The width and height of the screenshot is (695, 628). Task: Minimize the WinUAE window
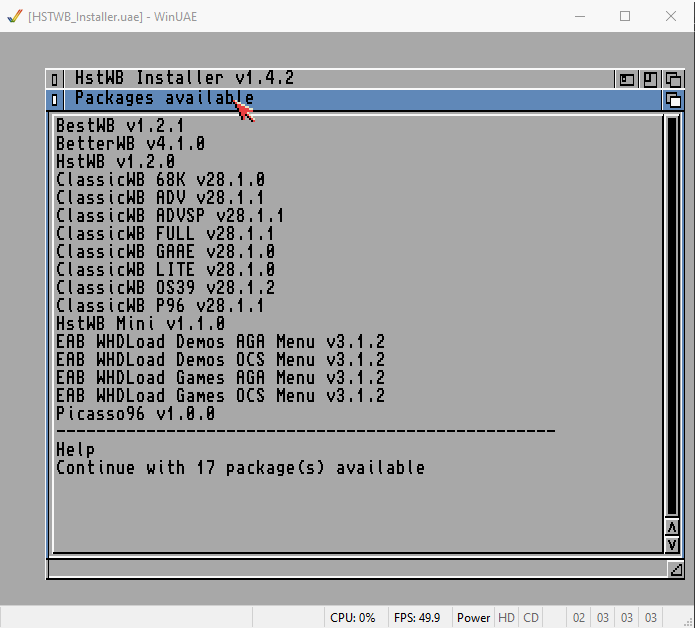(x=580, y=16)
